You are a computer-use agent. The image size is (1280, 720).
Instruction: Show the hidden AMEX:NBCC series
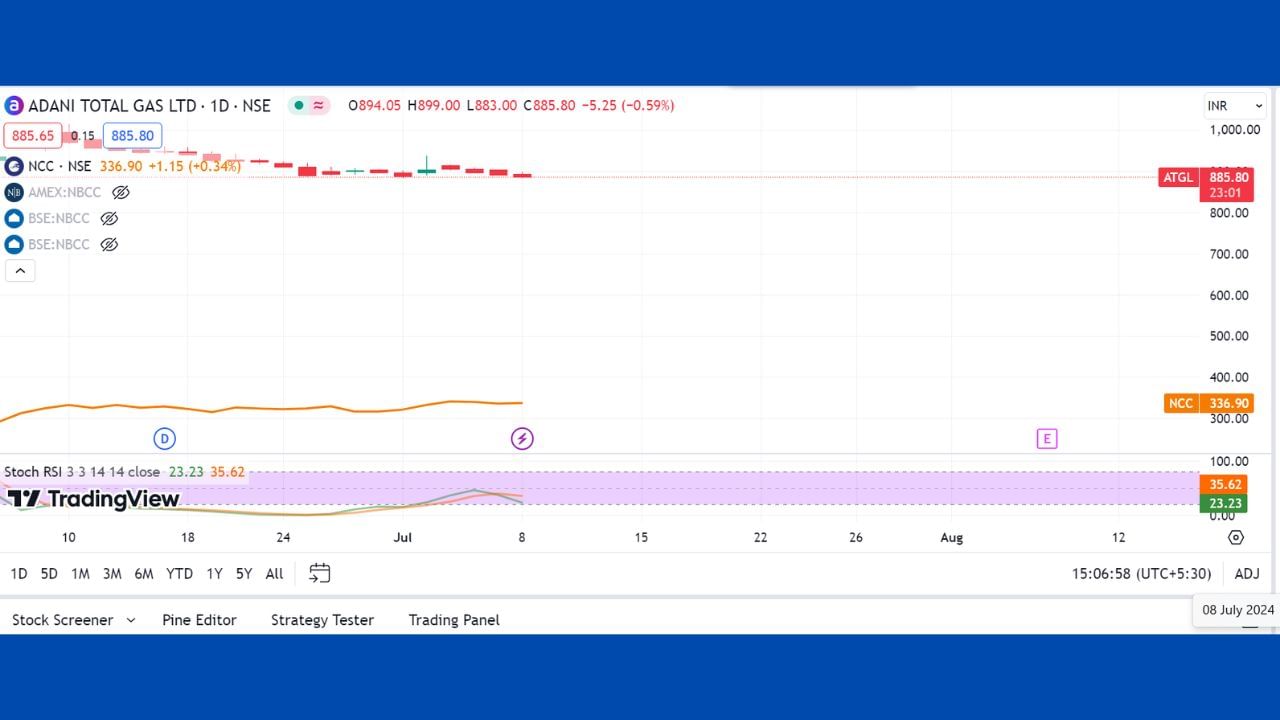pyautogui.click(x=121, y=192)
